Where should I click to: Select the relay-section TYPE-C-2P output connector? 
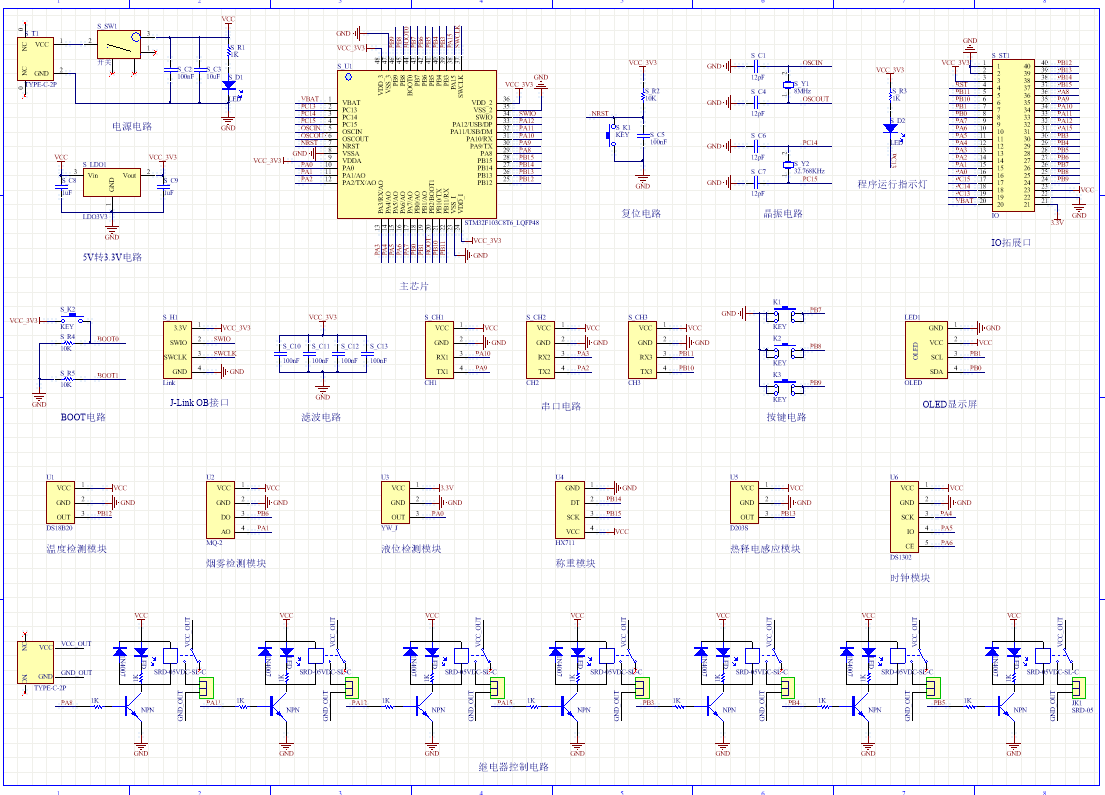click(35, 662)
